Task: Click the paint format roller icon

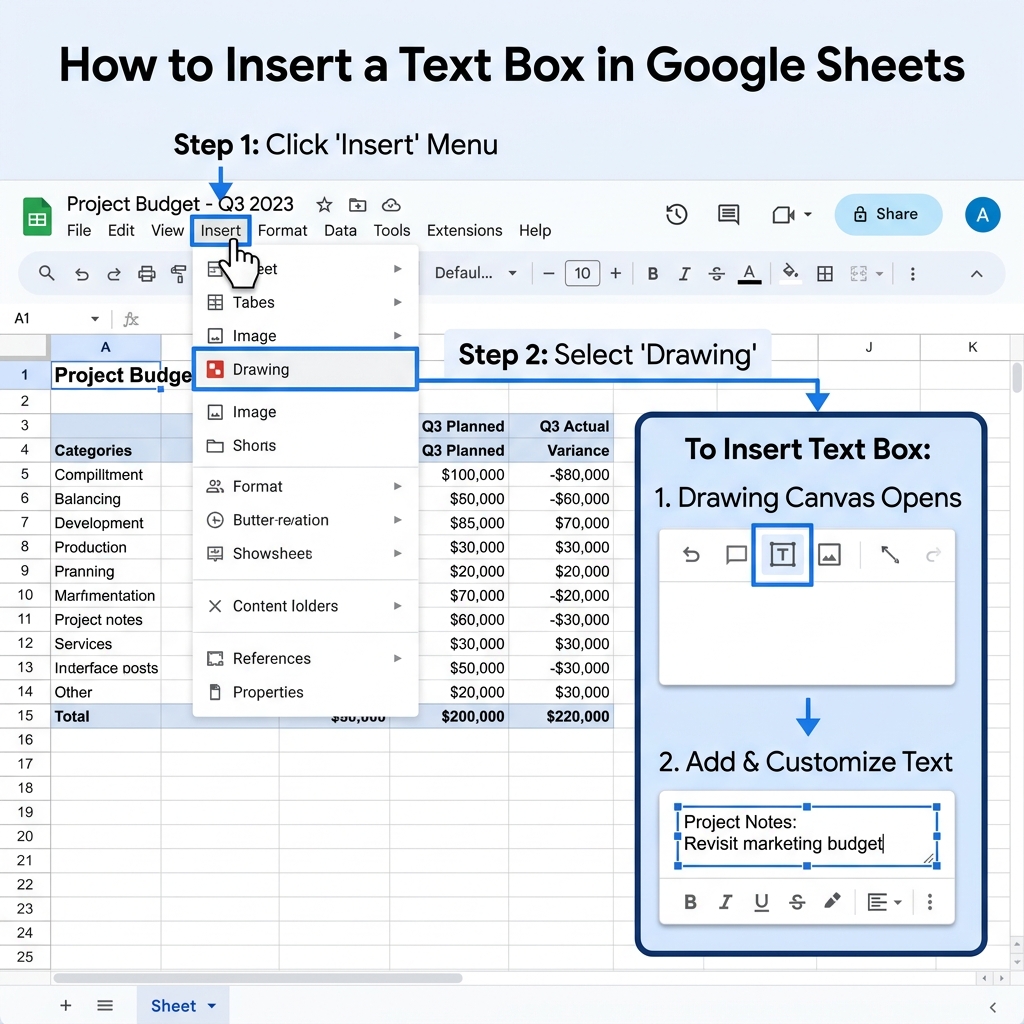Action: pos(178,273)
